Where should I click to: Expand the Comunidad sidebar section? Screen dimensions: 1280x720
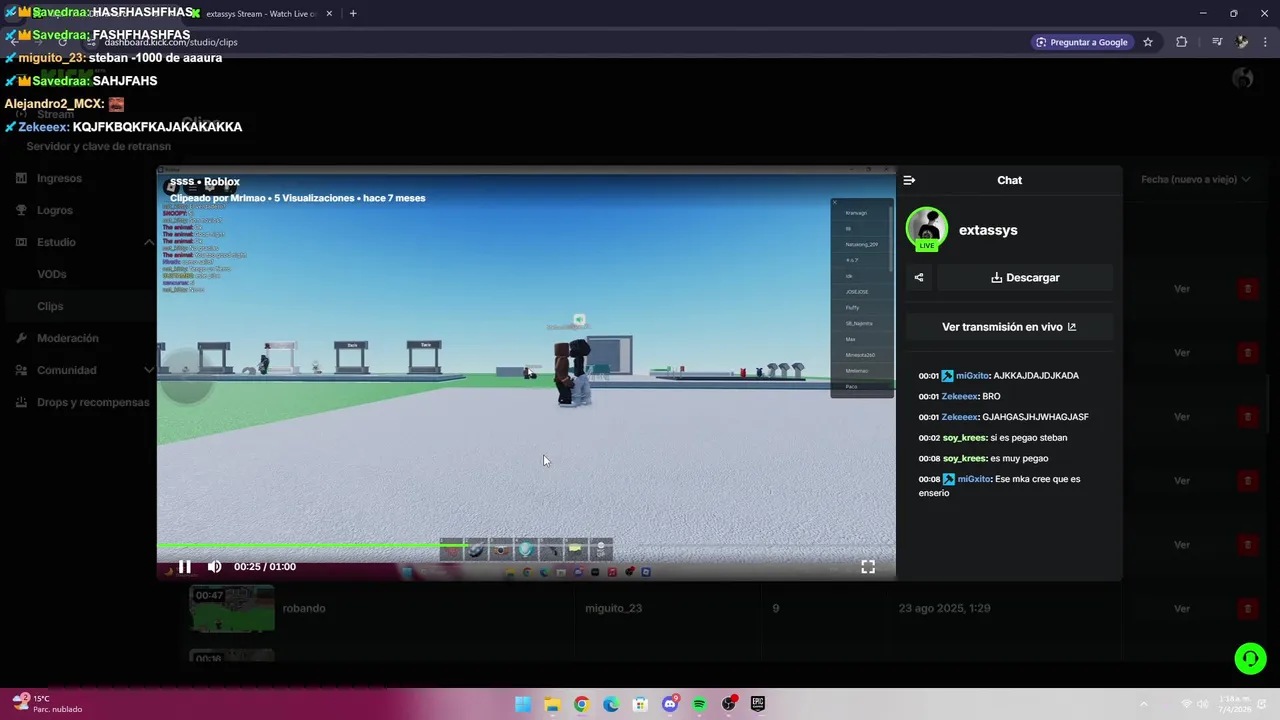pos(149,370)
